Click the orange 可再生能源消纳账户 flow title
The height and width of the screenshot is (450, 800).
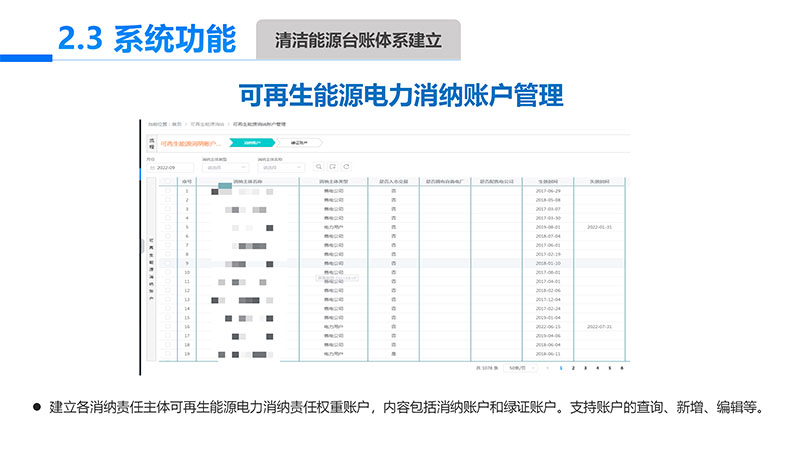click(x=191, y=143)
